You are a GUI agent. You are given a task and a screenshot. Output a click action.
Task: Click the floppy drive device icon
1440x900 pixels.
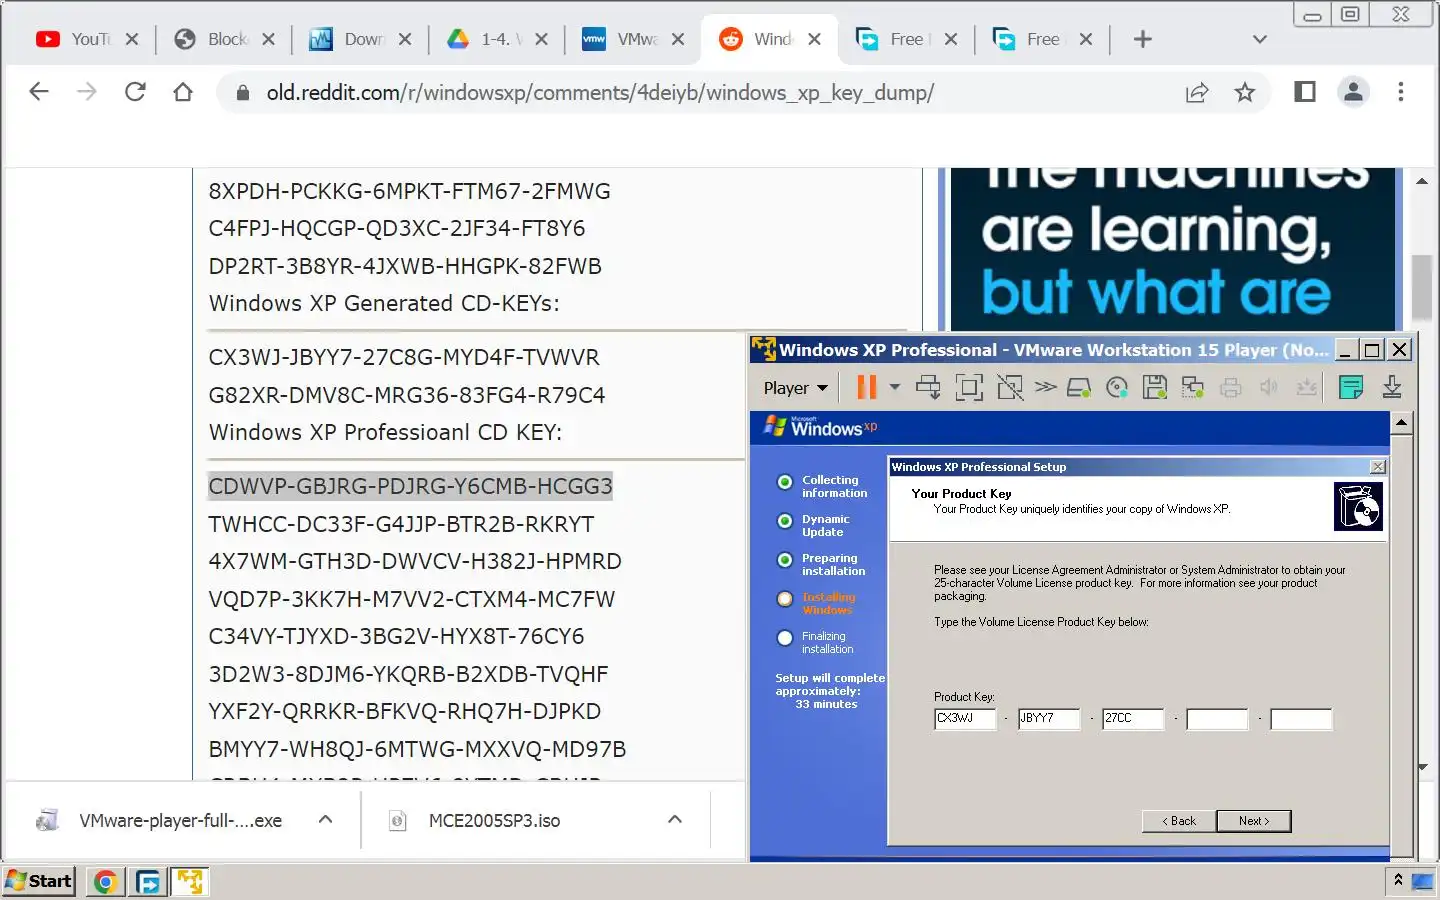click(1155, 387)
